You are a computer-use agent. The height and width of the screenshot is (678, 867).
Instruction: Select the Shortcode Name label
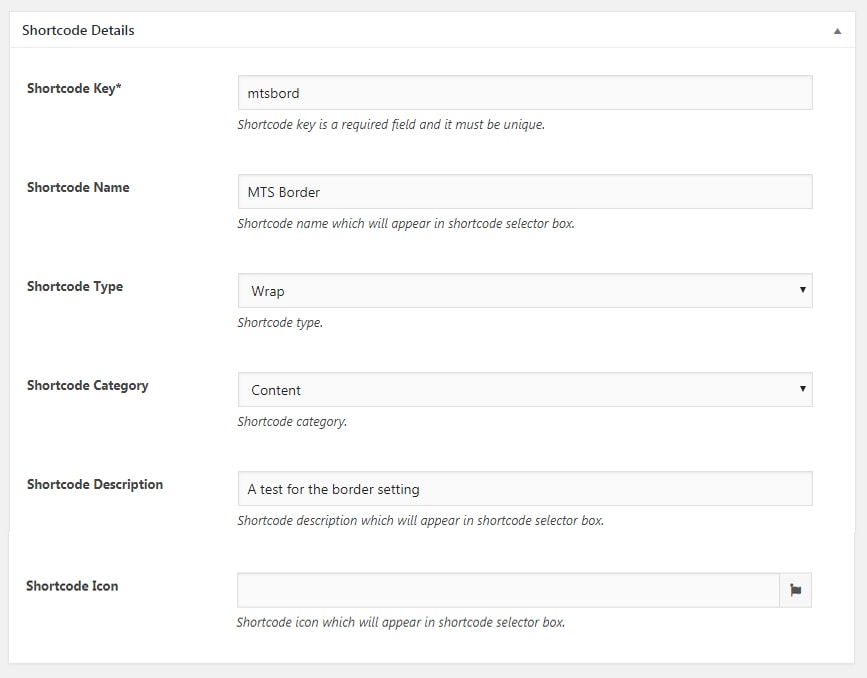tap(78, 187)
